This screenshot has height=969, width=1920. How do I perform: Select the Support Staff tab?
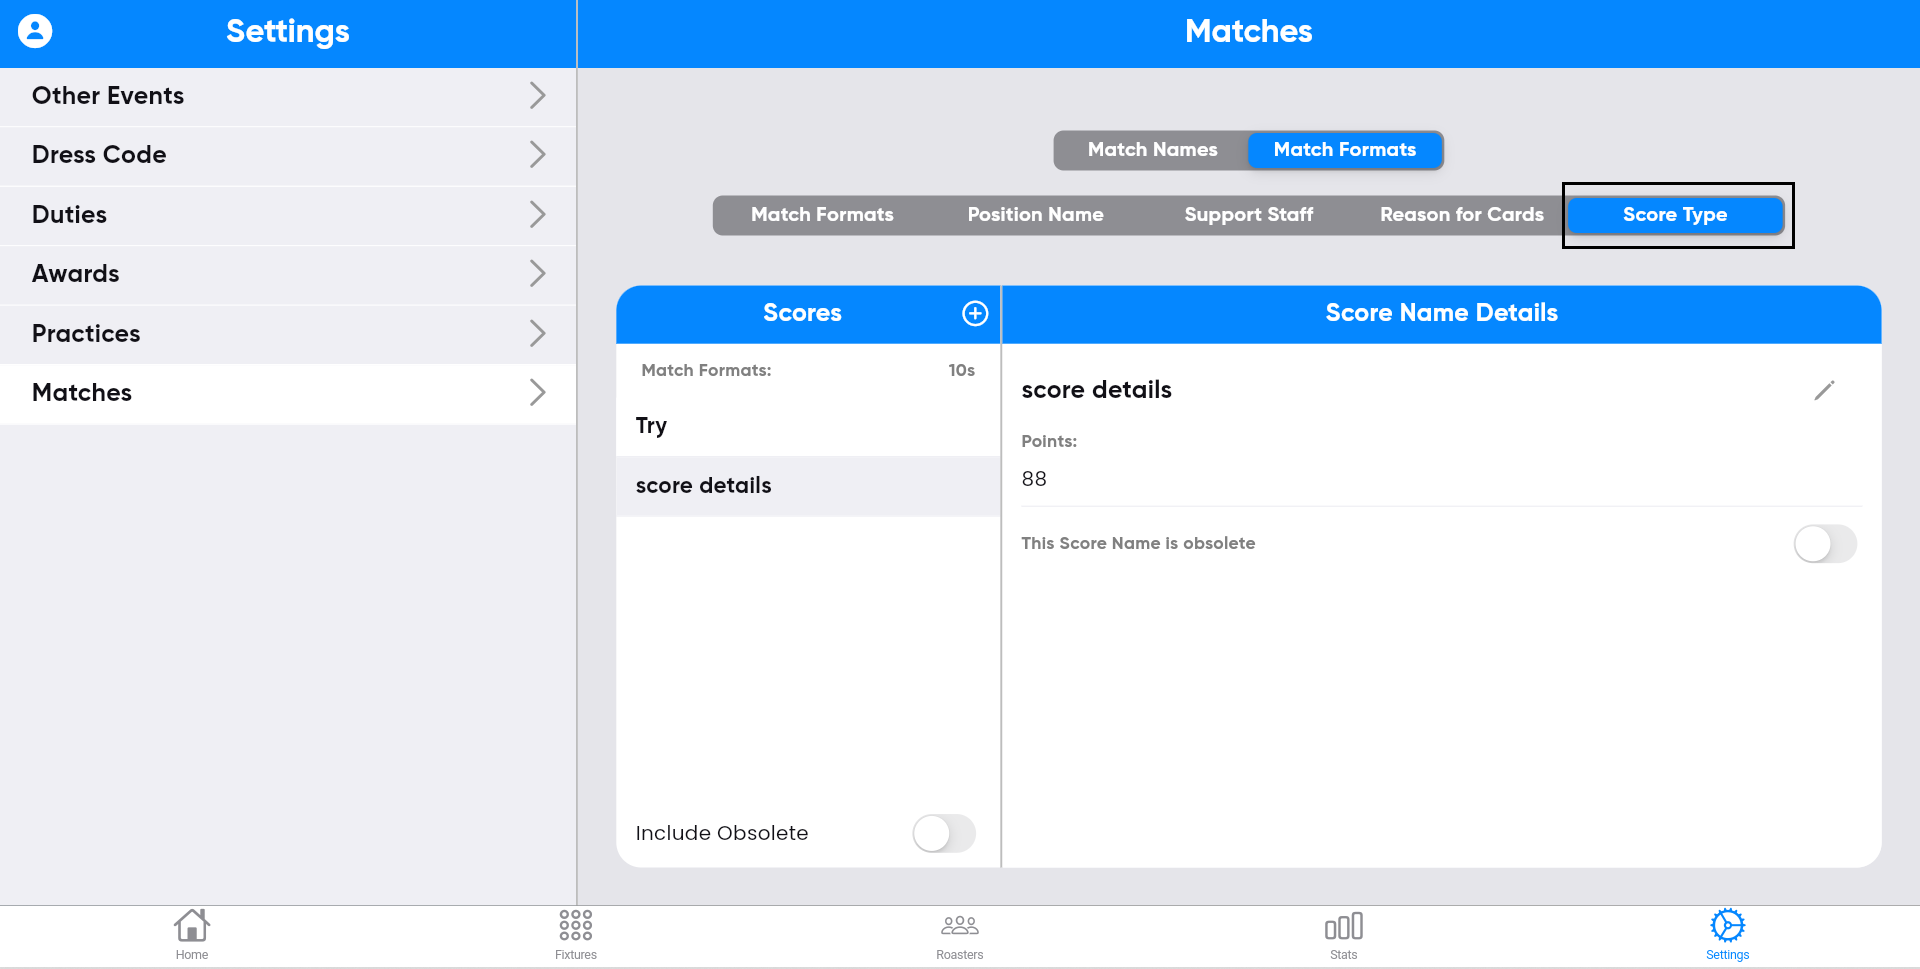click(1248, 215)
